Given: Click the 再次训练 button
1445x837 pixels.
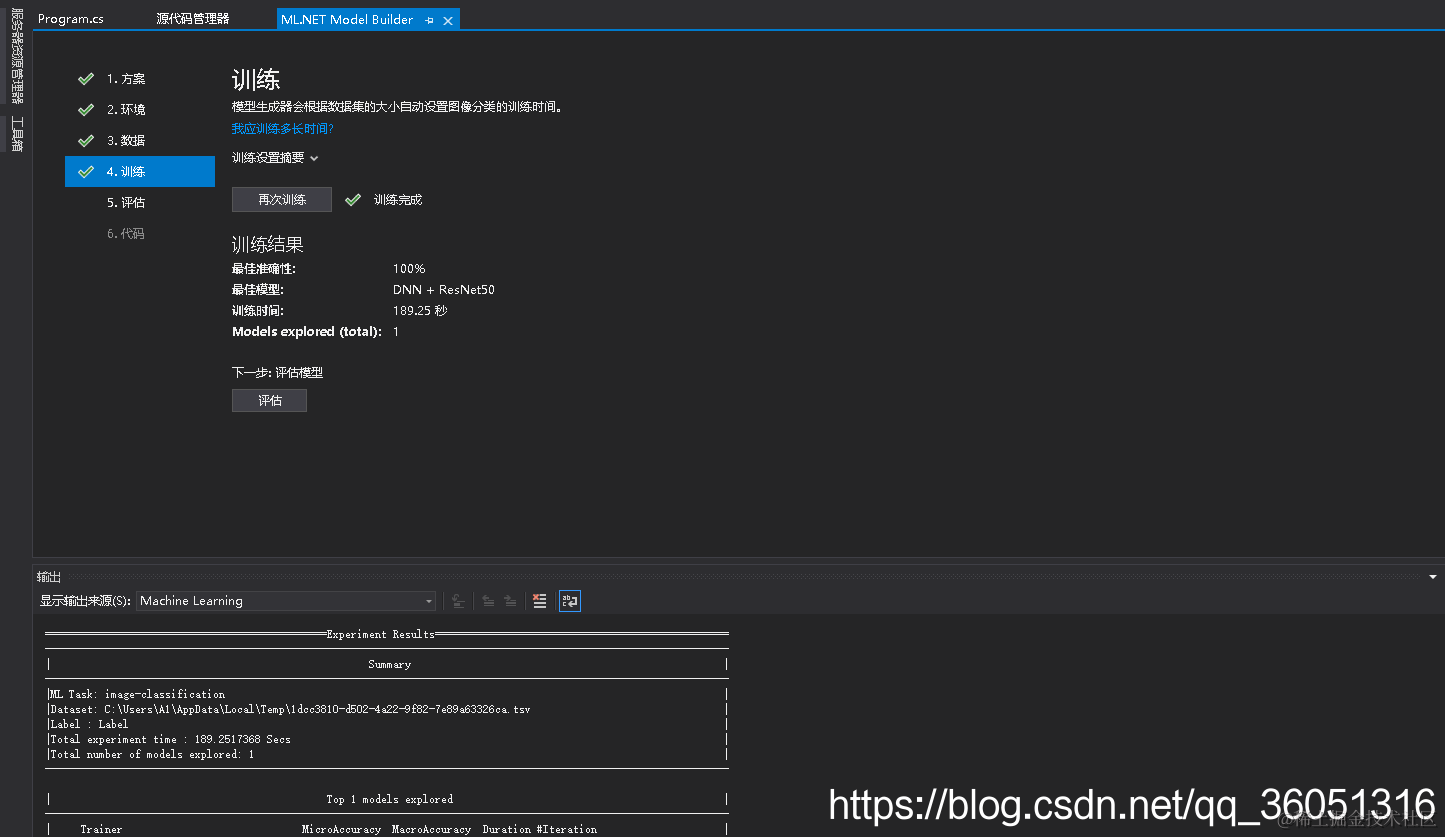Looking at the screenshot, I should (282, 200).
